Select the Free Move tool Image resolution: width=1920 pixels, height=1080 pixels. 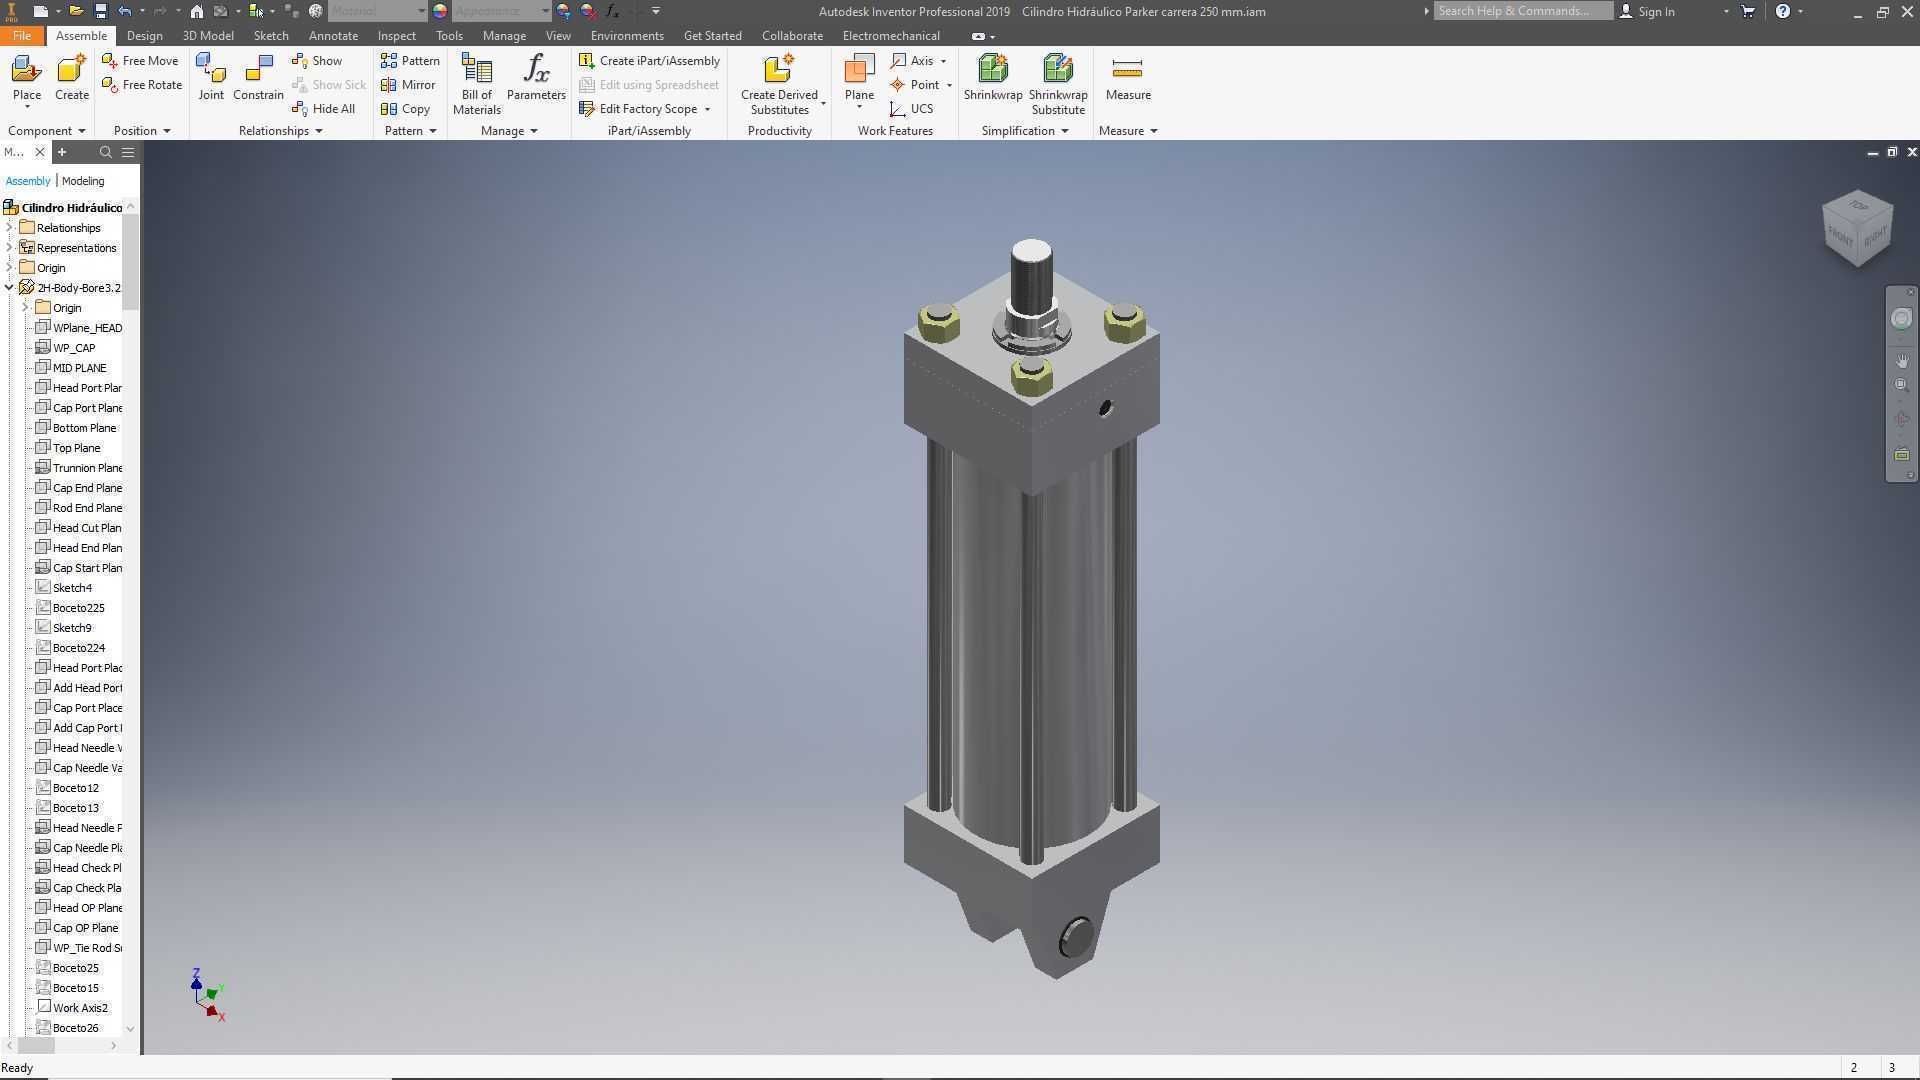[x=140, y=61]
